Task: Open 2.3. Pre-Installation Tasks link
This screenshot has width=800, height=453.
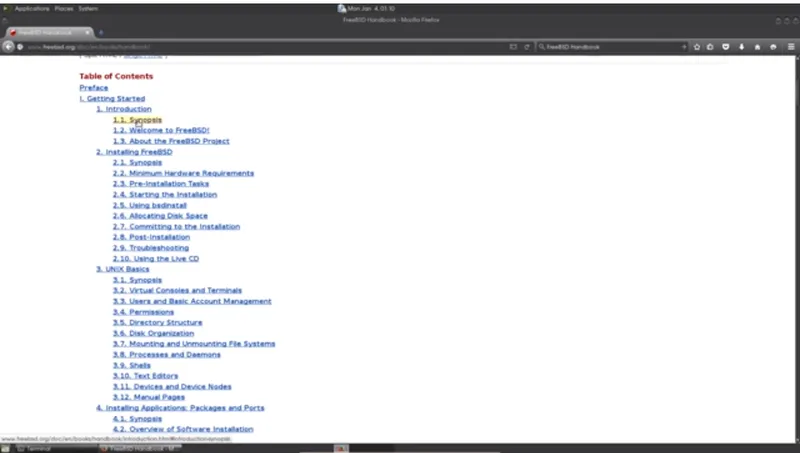Action: [x=161, y=184]
